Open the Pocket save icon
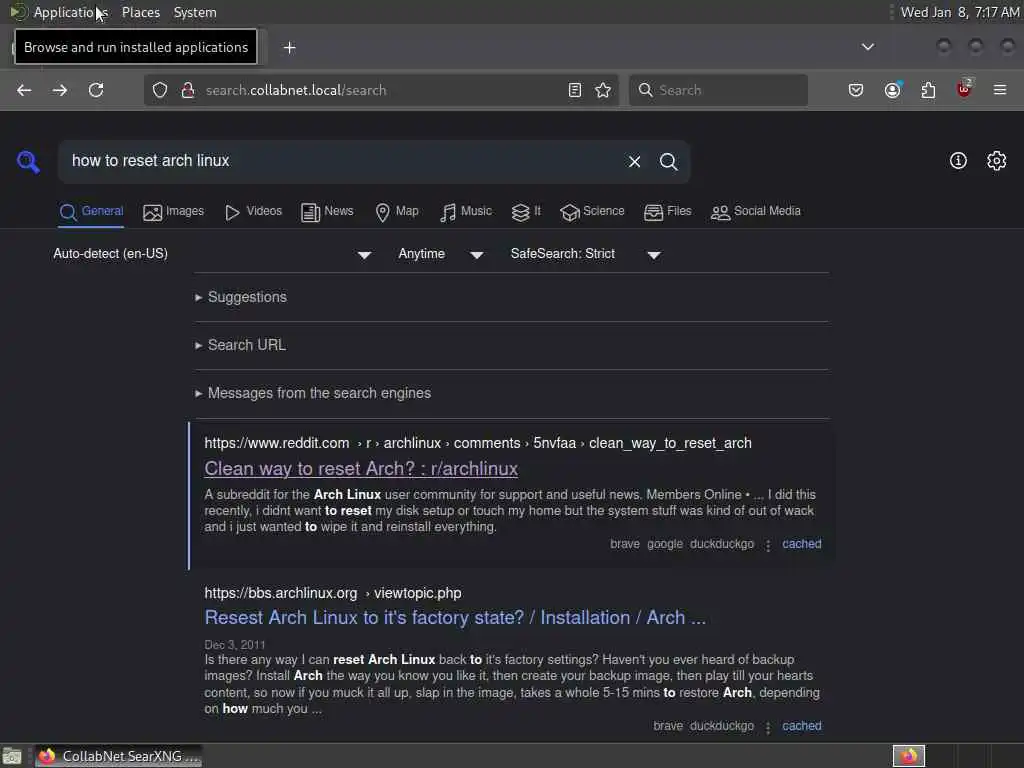Image resolution: width=1024 pixels, height=768 pixels. pyautogui.click(x=856, y=90)
